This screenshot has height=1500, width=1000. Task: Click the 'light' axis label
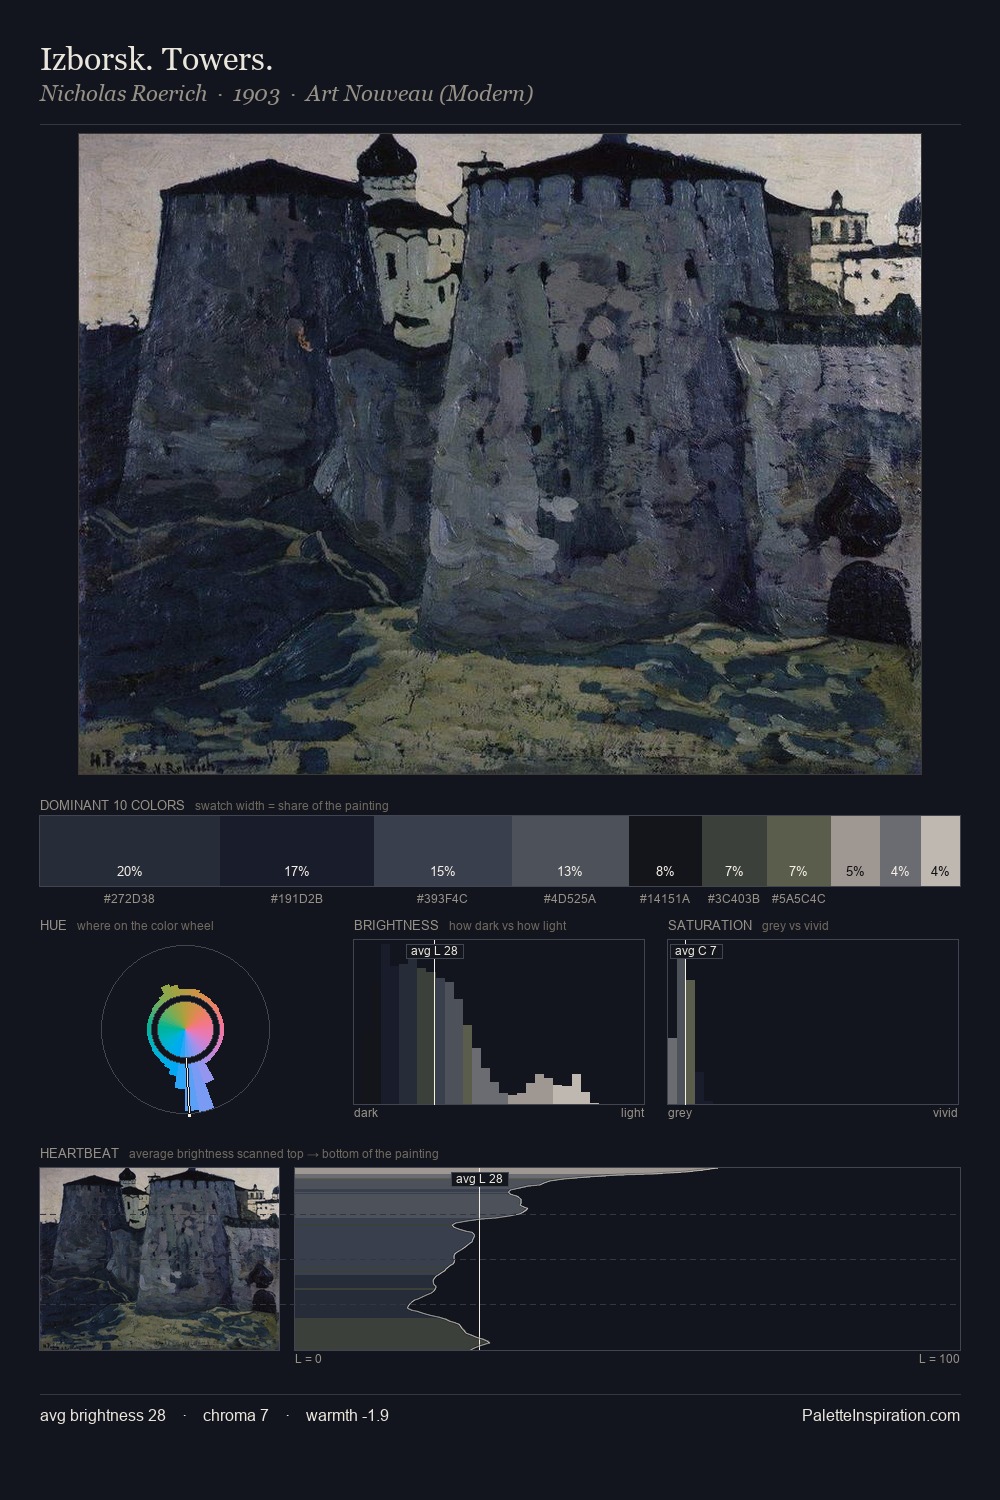coord(632,1113)
